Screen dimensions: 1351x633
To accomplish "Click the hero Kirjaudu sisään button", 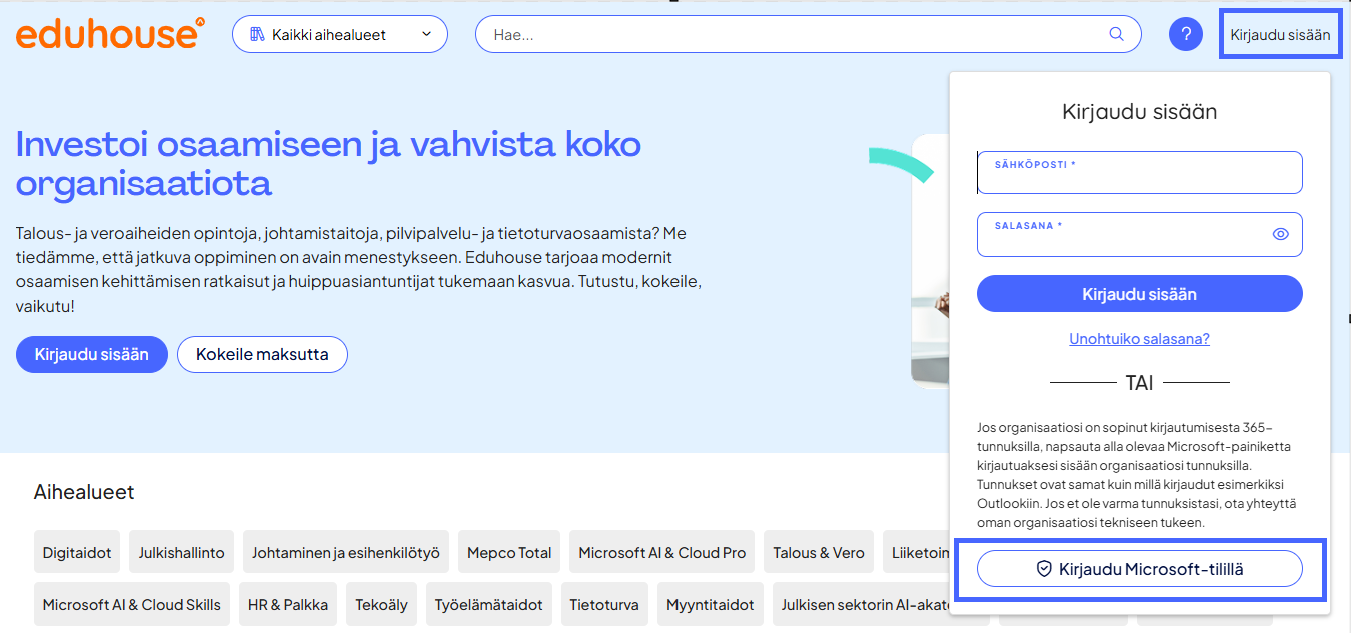I will tap(92, 354).
